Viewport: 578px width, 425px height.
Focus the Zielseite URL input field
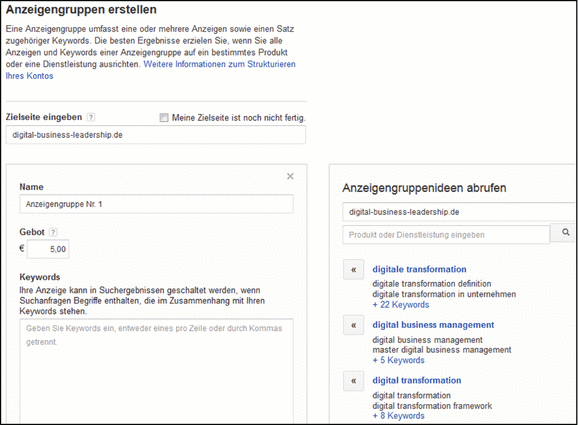point(156,135)
